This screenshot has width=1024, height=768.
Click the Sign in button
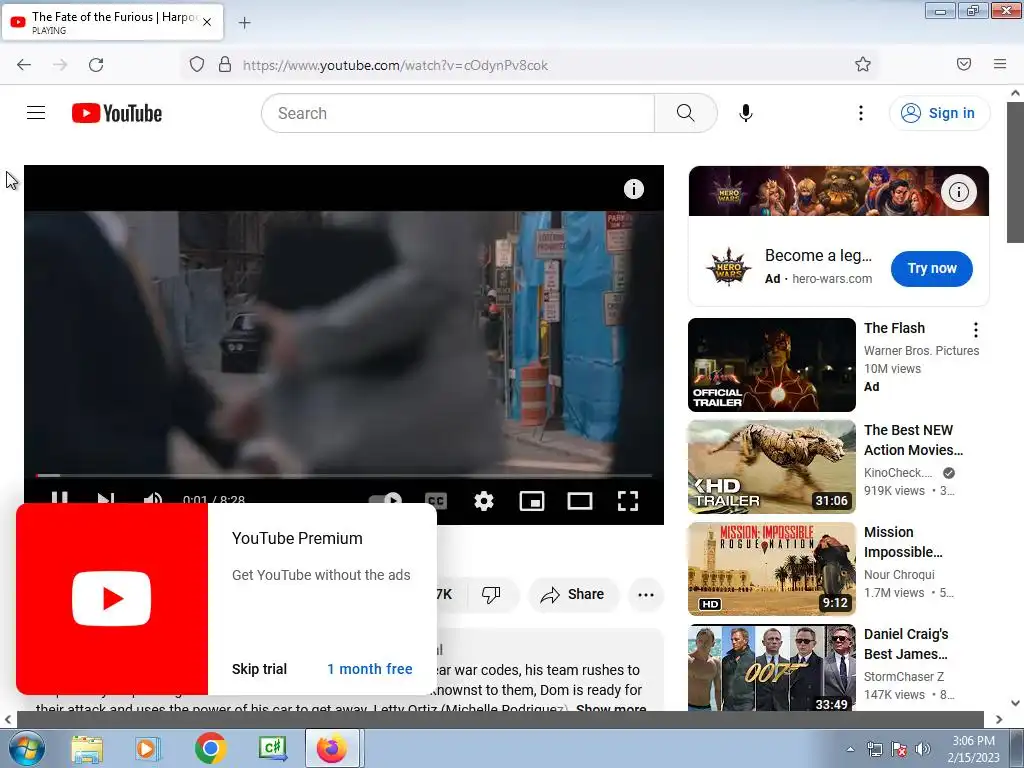939,113
